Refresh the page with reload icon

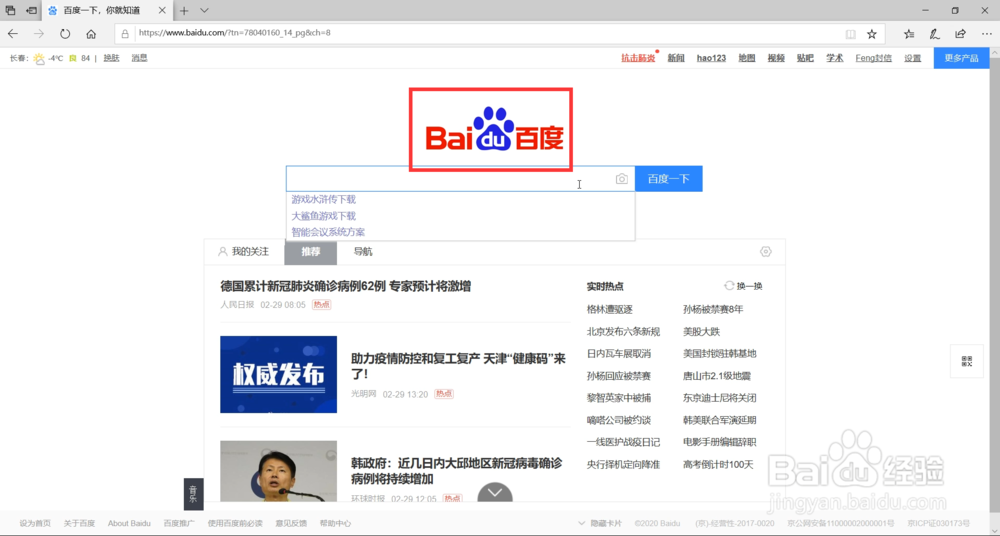pyautogui.click(x=65, y=34)
